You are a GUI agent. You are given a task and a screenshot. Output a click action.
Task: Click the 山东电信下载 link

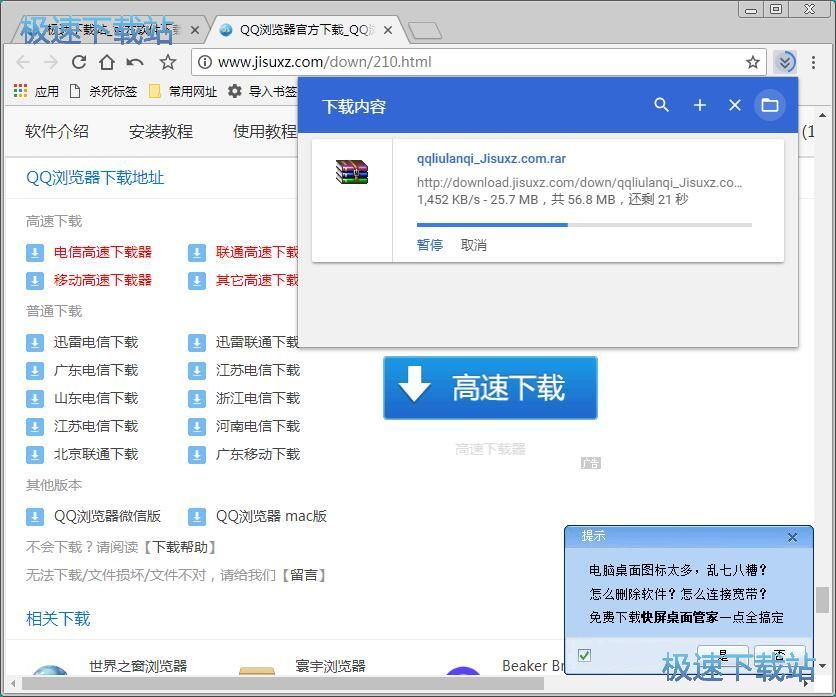tap(96, 398)
